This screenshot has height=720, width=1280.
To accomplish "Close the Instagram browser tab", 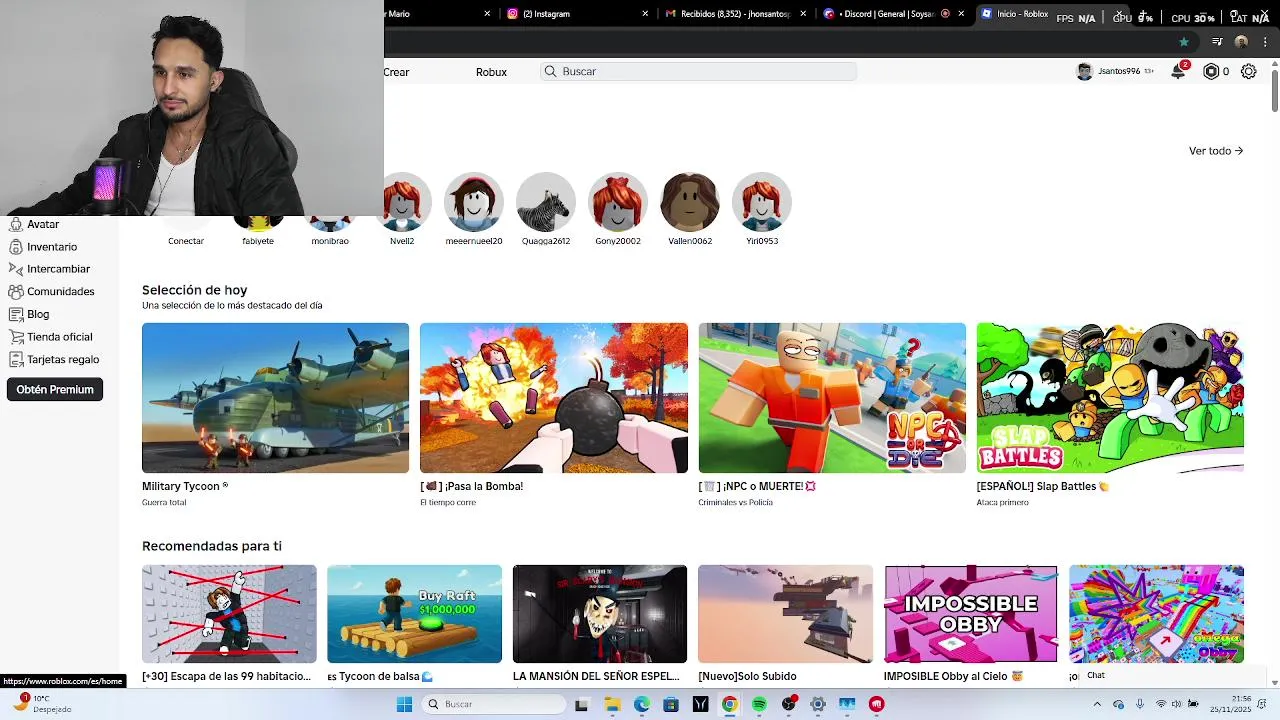I will (x=645, y=14).
